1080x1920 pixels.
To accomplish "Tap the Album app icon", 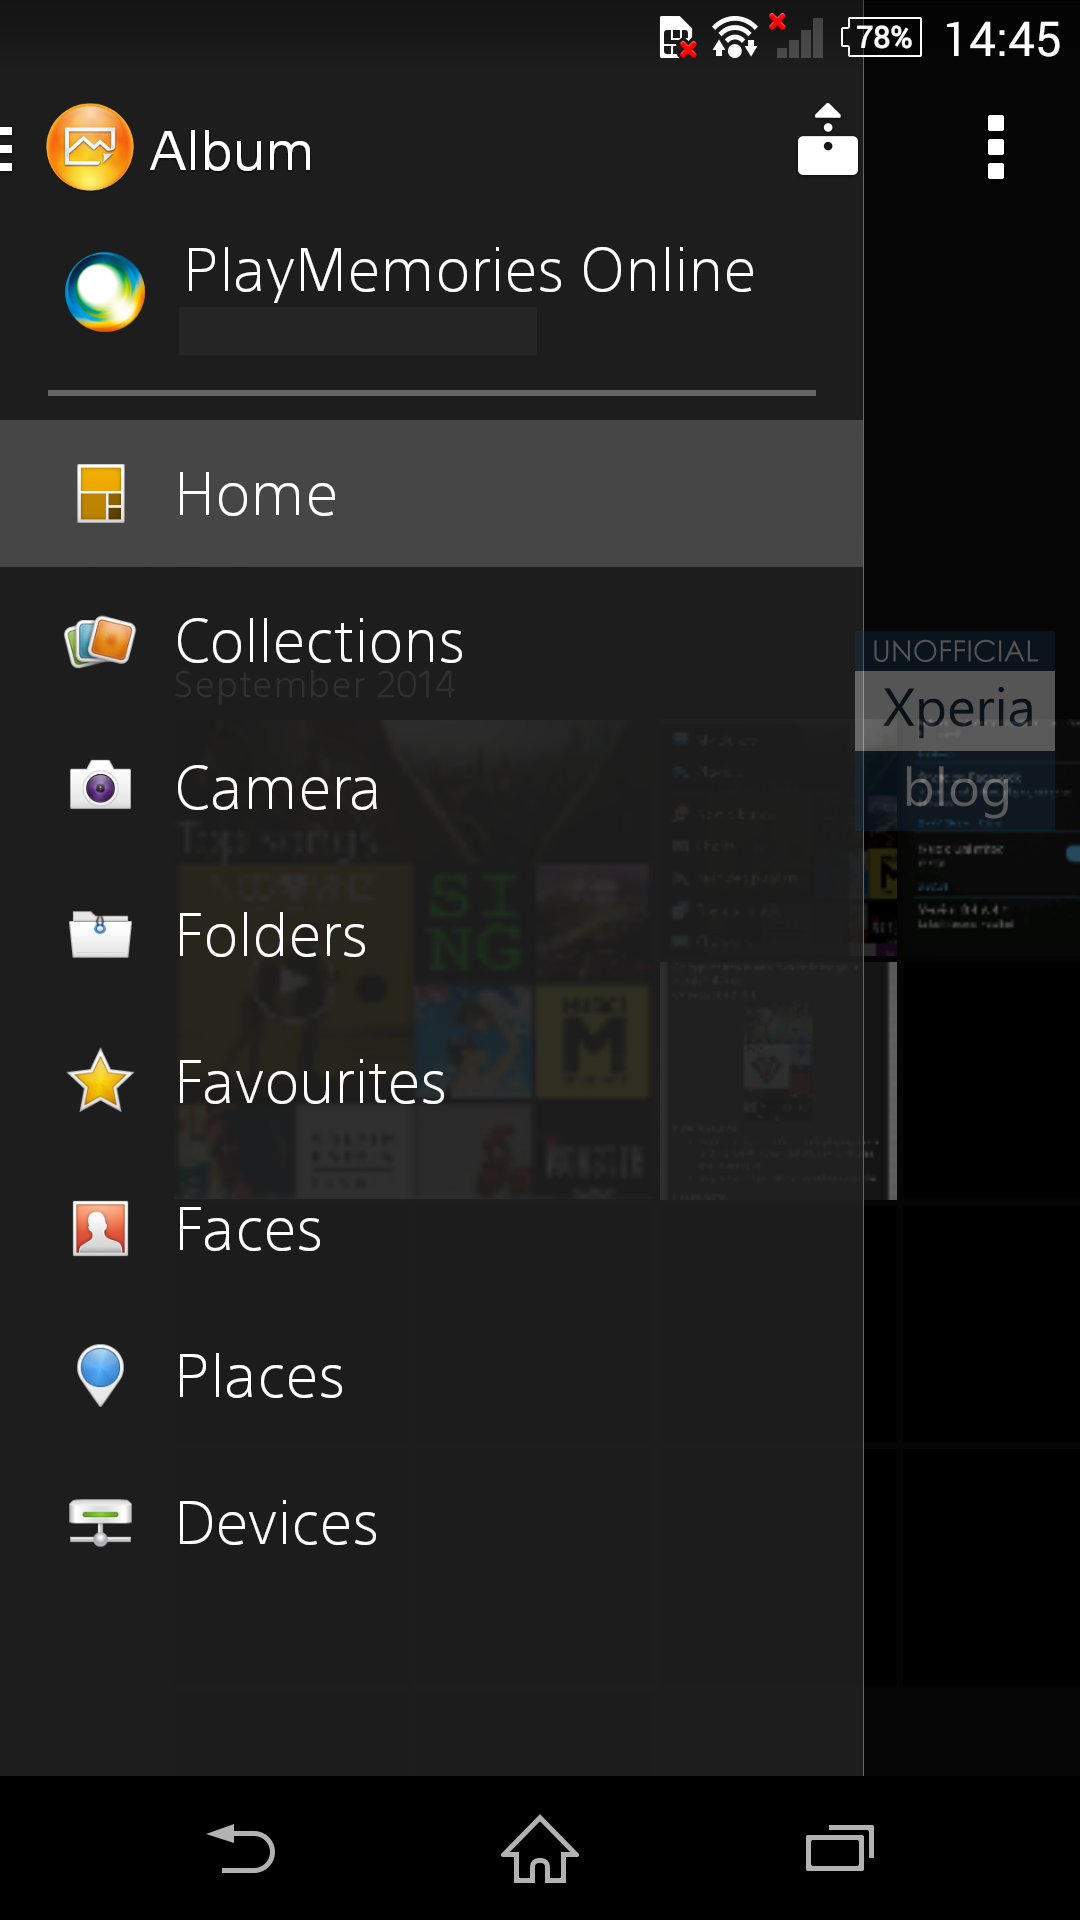I will pos(90,148).
